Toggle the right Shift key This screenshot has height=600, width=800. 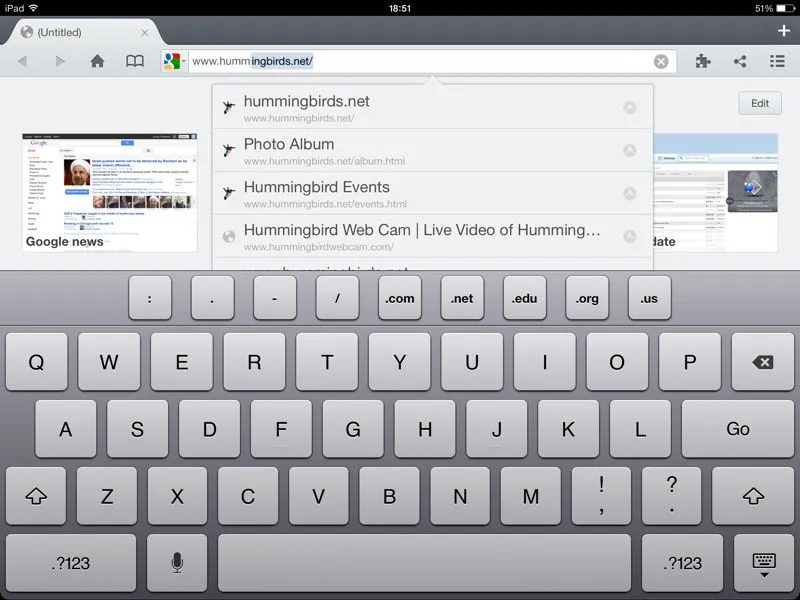point(753,496)
